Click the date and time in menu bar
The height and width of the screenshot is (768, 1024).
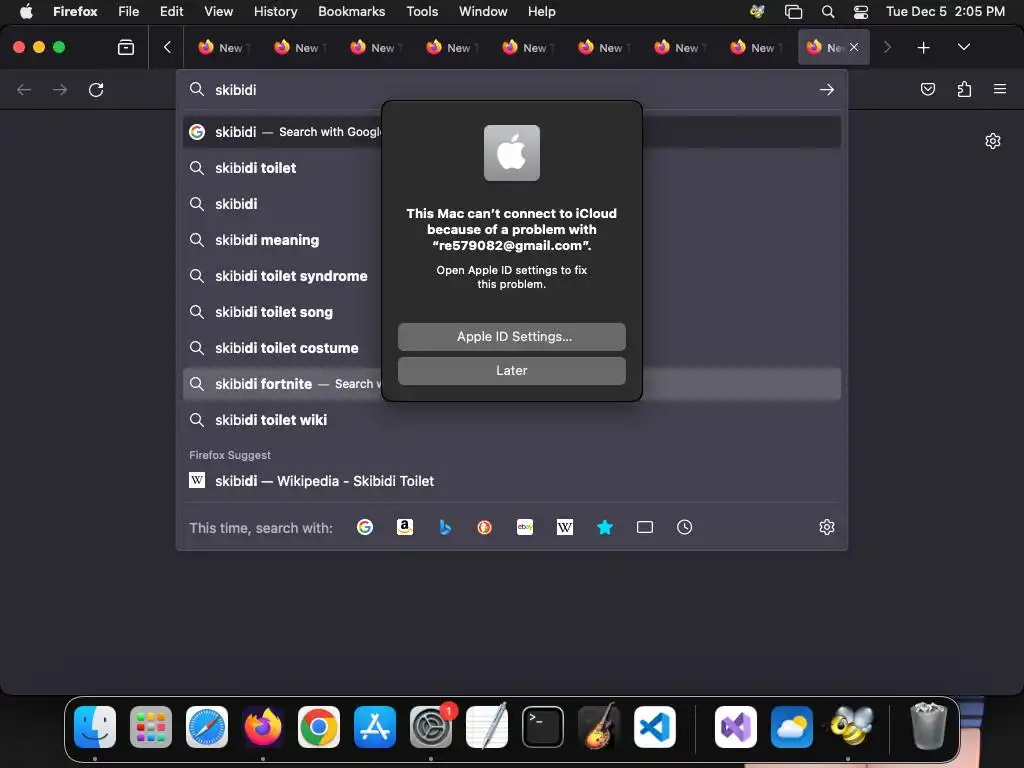coord(945,11)
